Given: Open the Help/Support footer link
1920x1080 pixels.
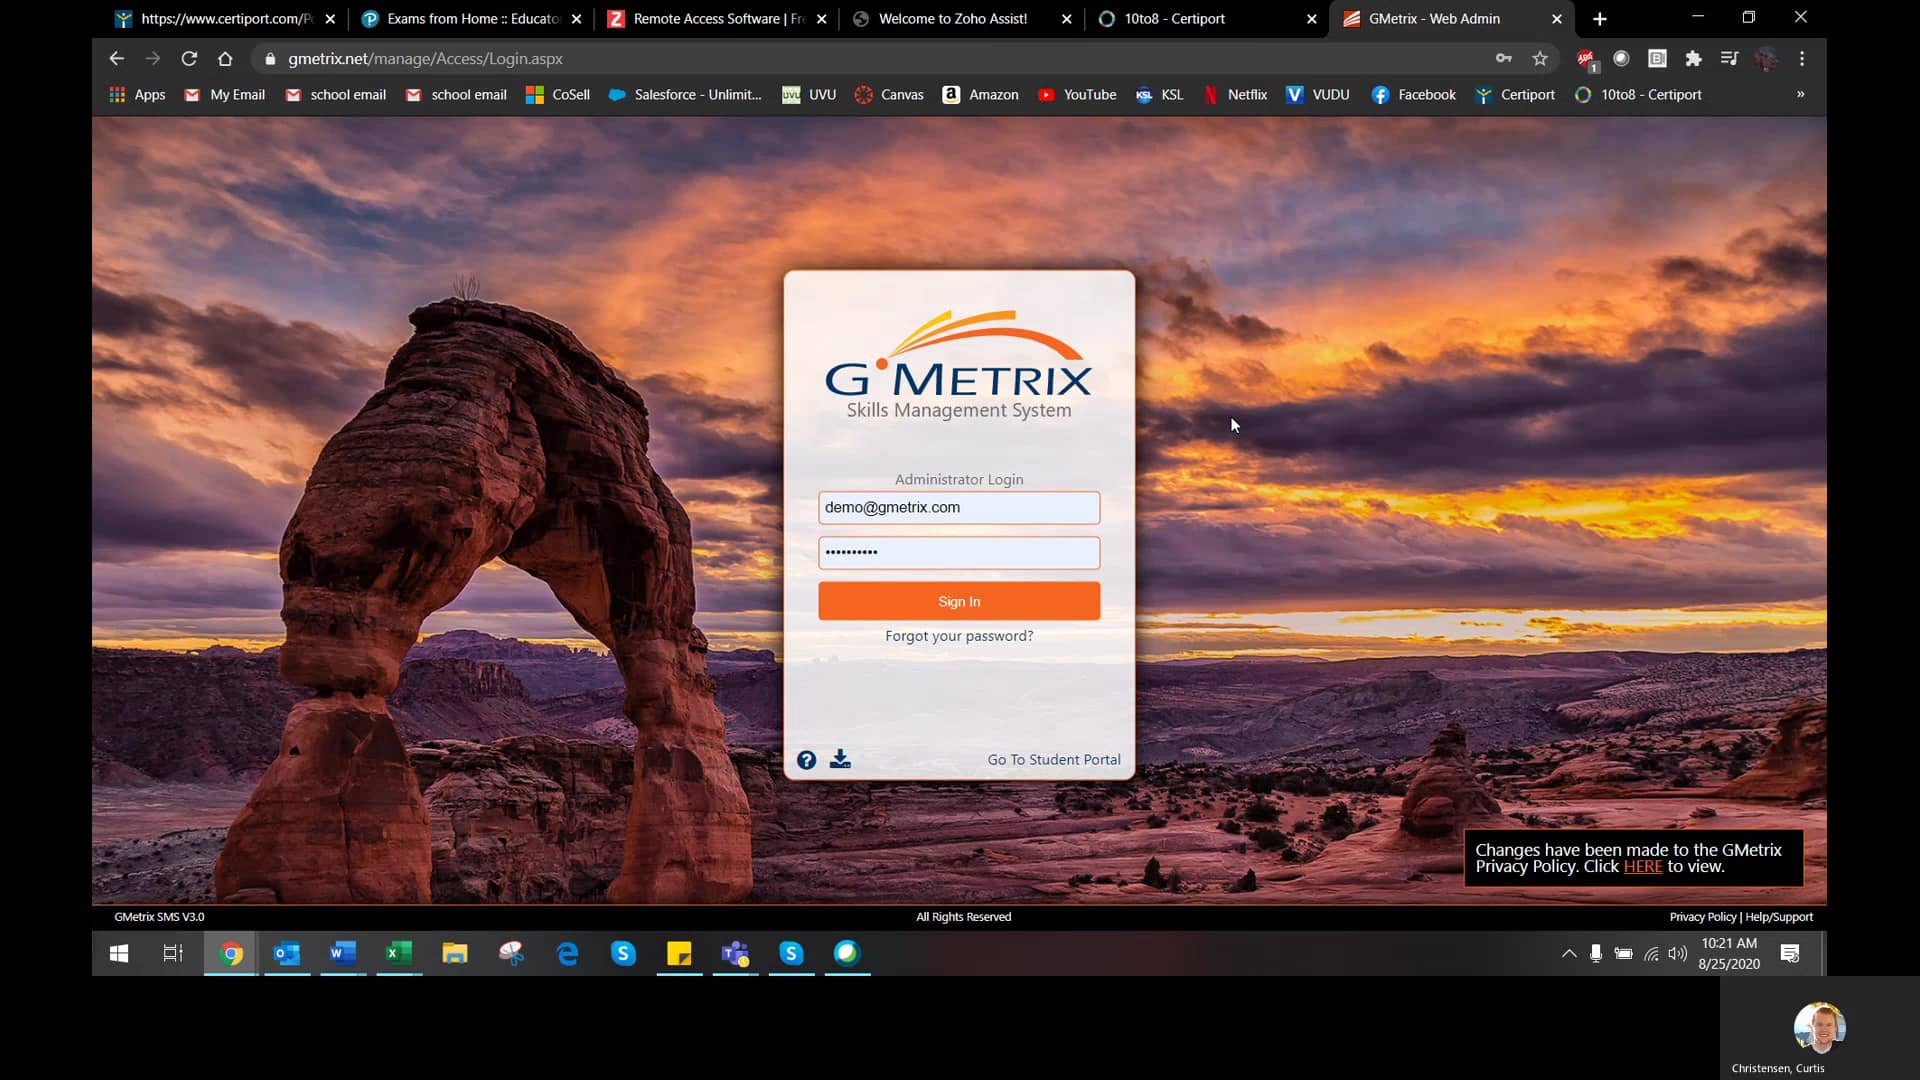Looking at the screenshot, I should point(1779,917).
